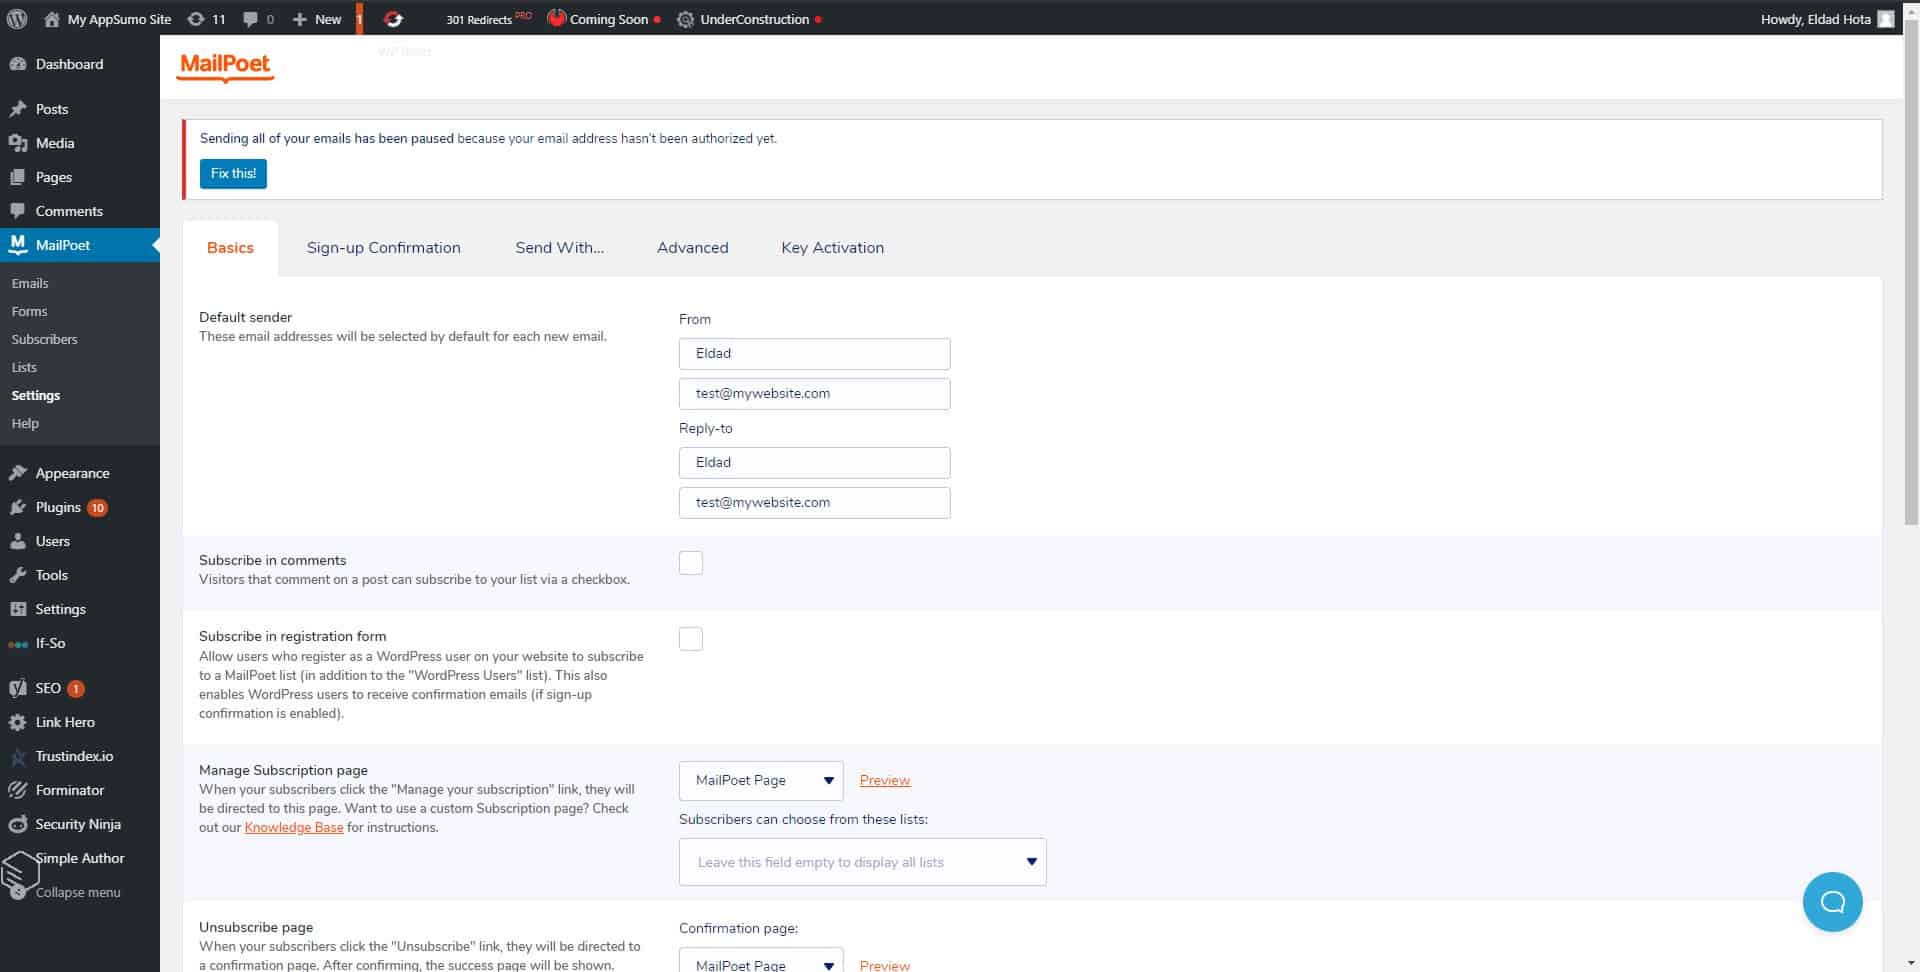Switch to Sign-up Confirmation tab
The image size is (1920, 972).
click(384, 248)
